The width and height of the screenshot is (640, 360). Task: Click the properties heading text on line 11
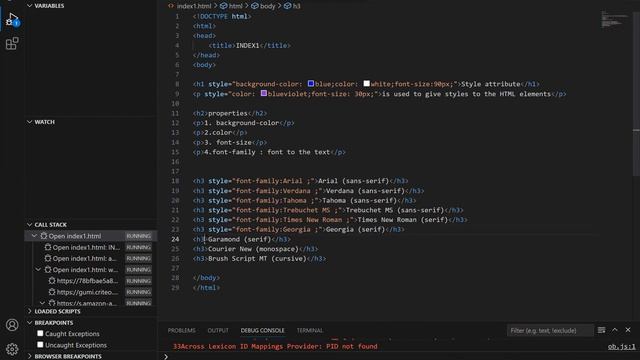(228, 113)
